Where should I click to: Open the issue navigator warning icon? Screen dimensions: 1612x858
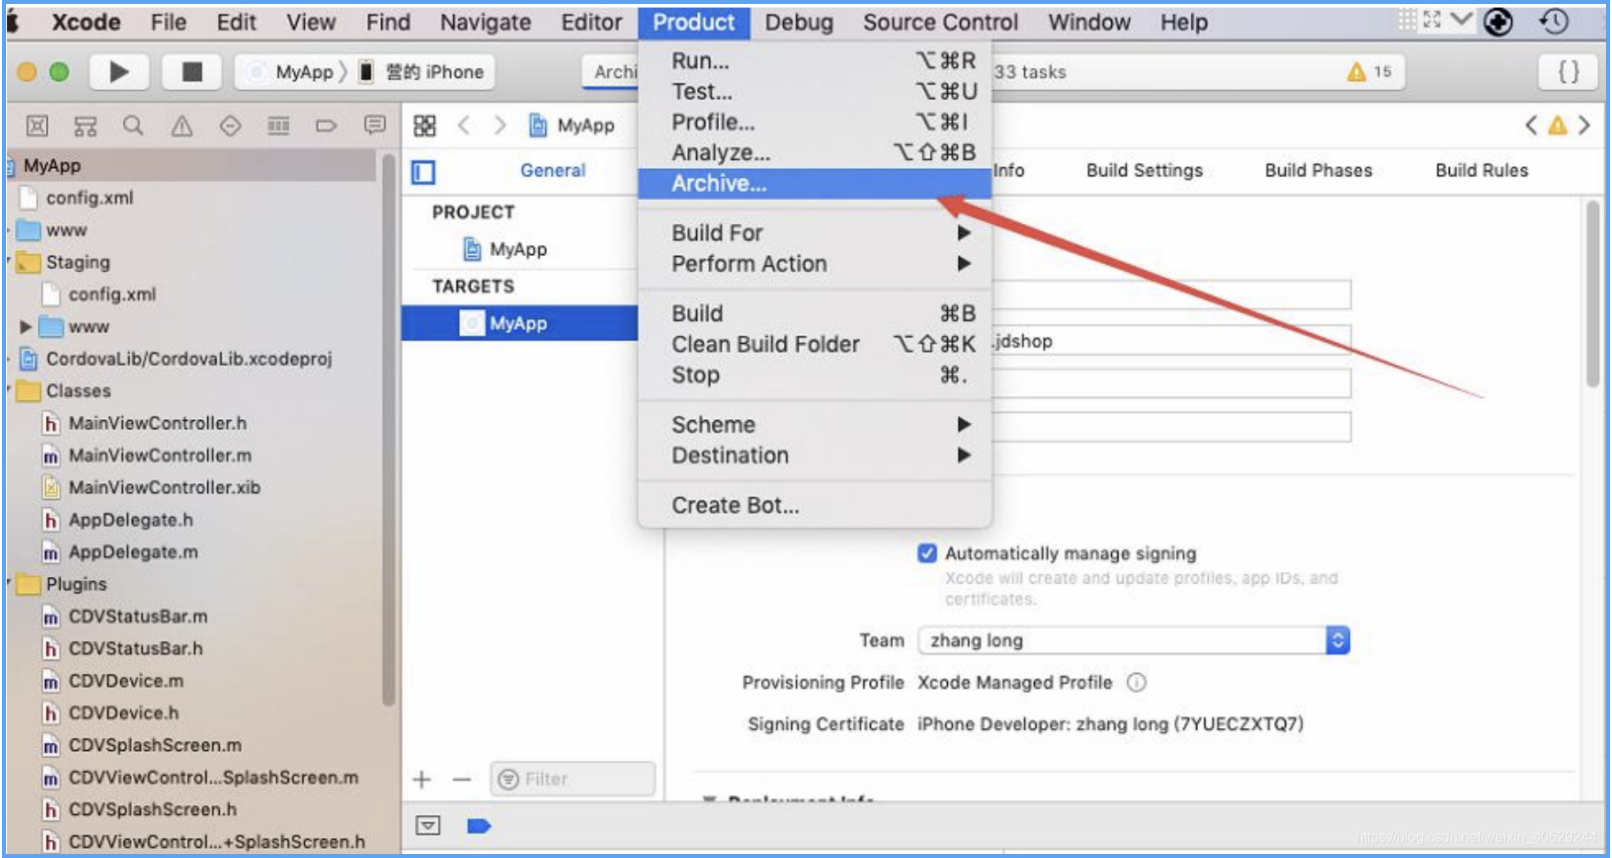pos(182,126)
